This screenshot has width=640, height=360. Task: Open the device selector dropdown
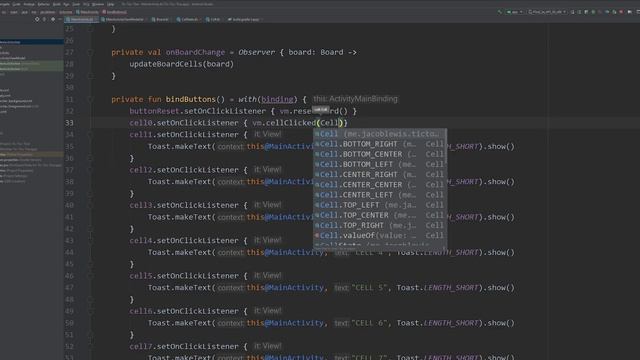point(547,12)
